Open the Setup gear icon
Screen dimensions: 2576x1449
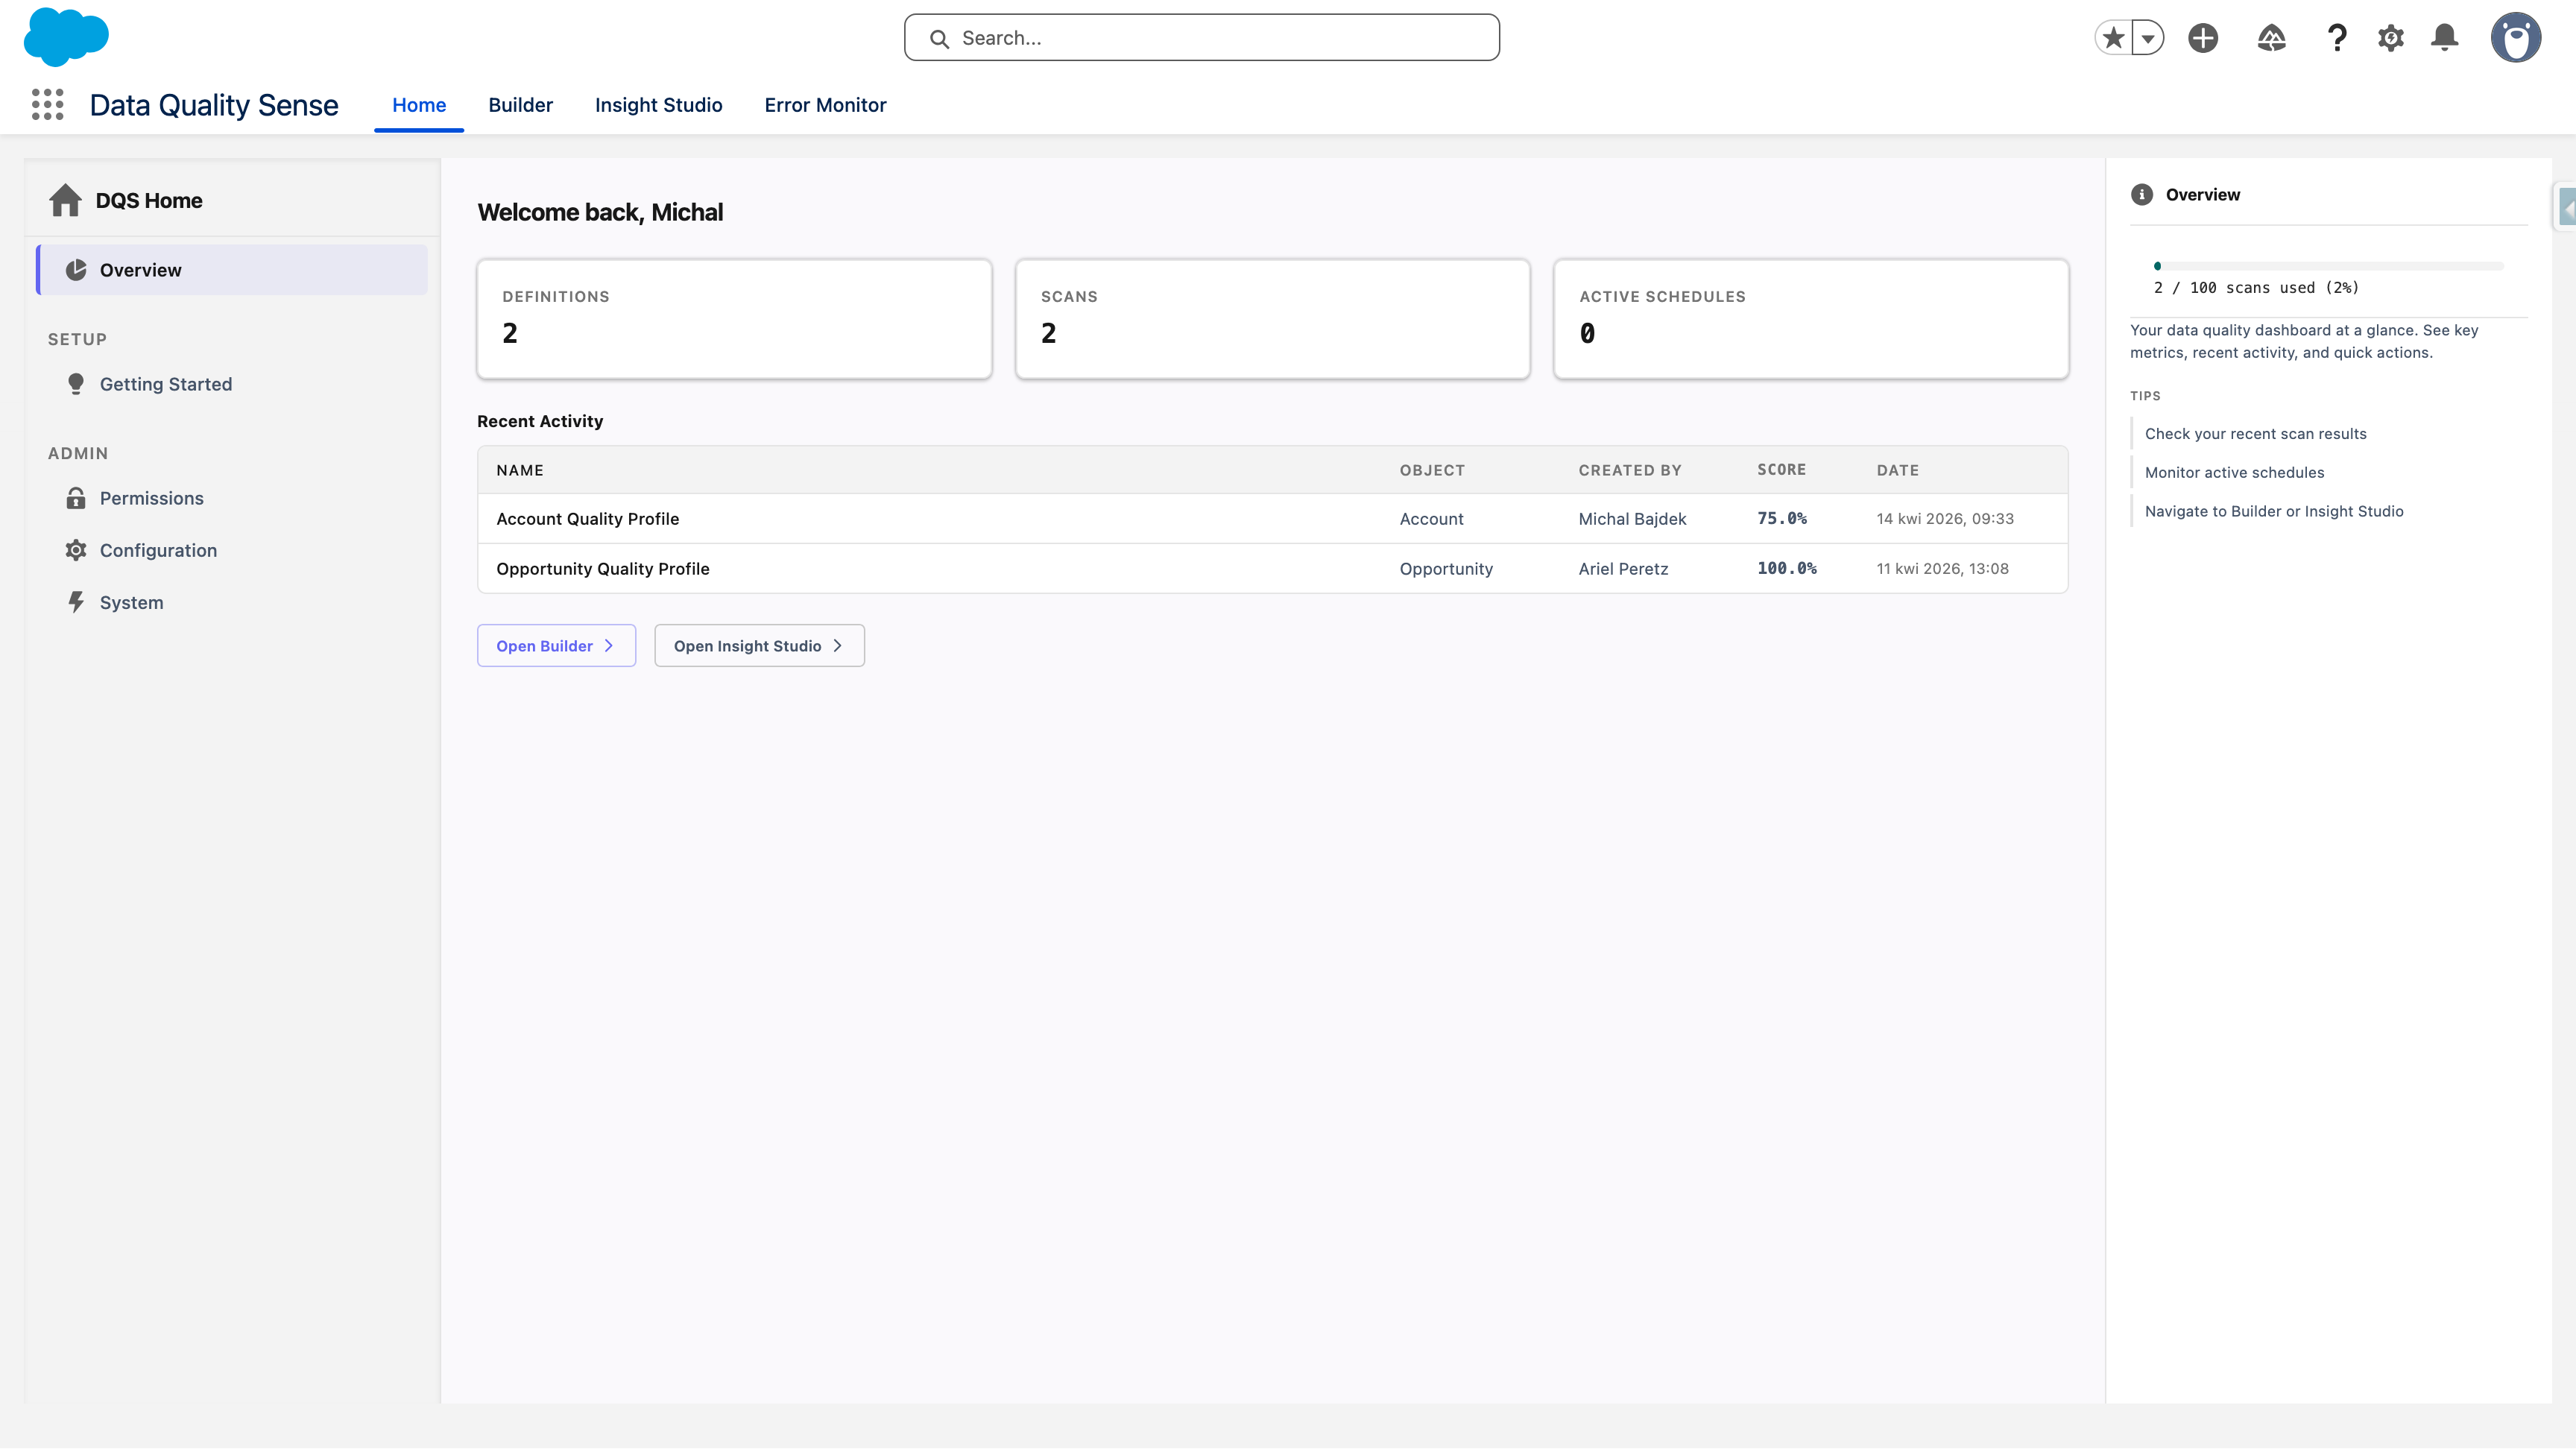(2390, 38)
